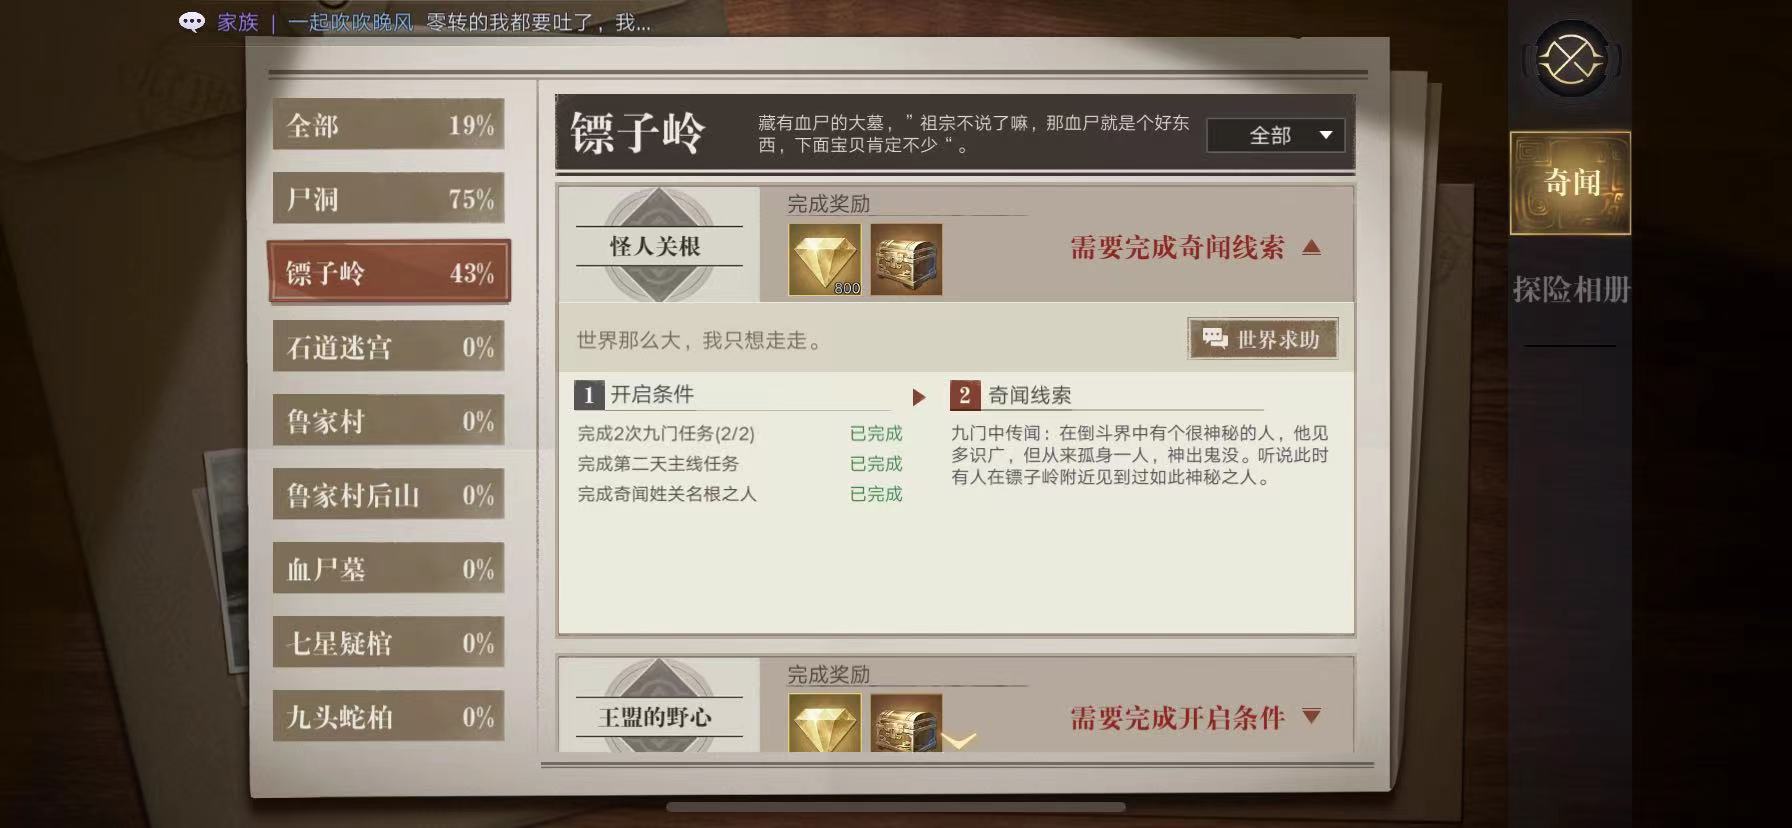
Task: Switch to the 探险相册 tab
Action: 1571,290
